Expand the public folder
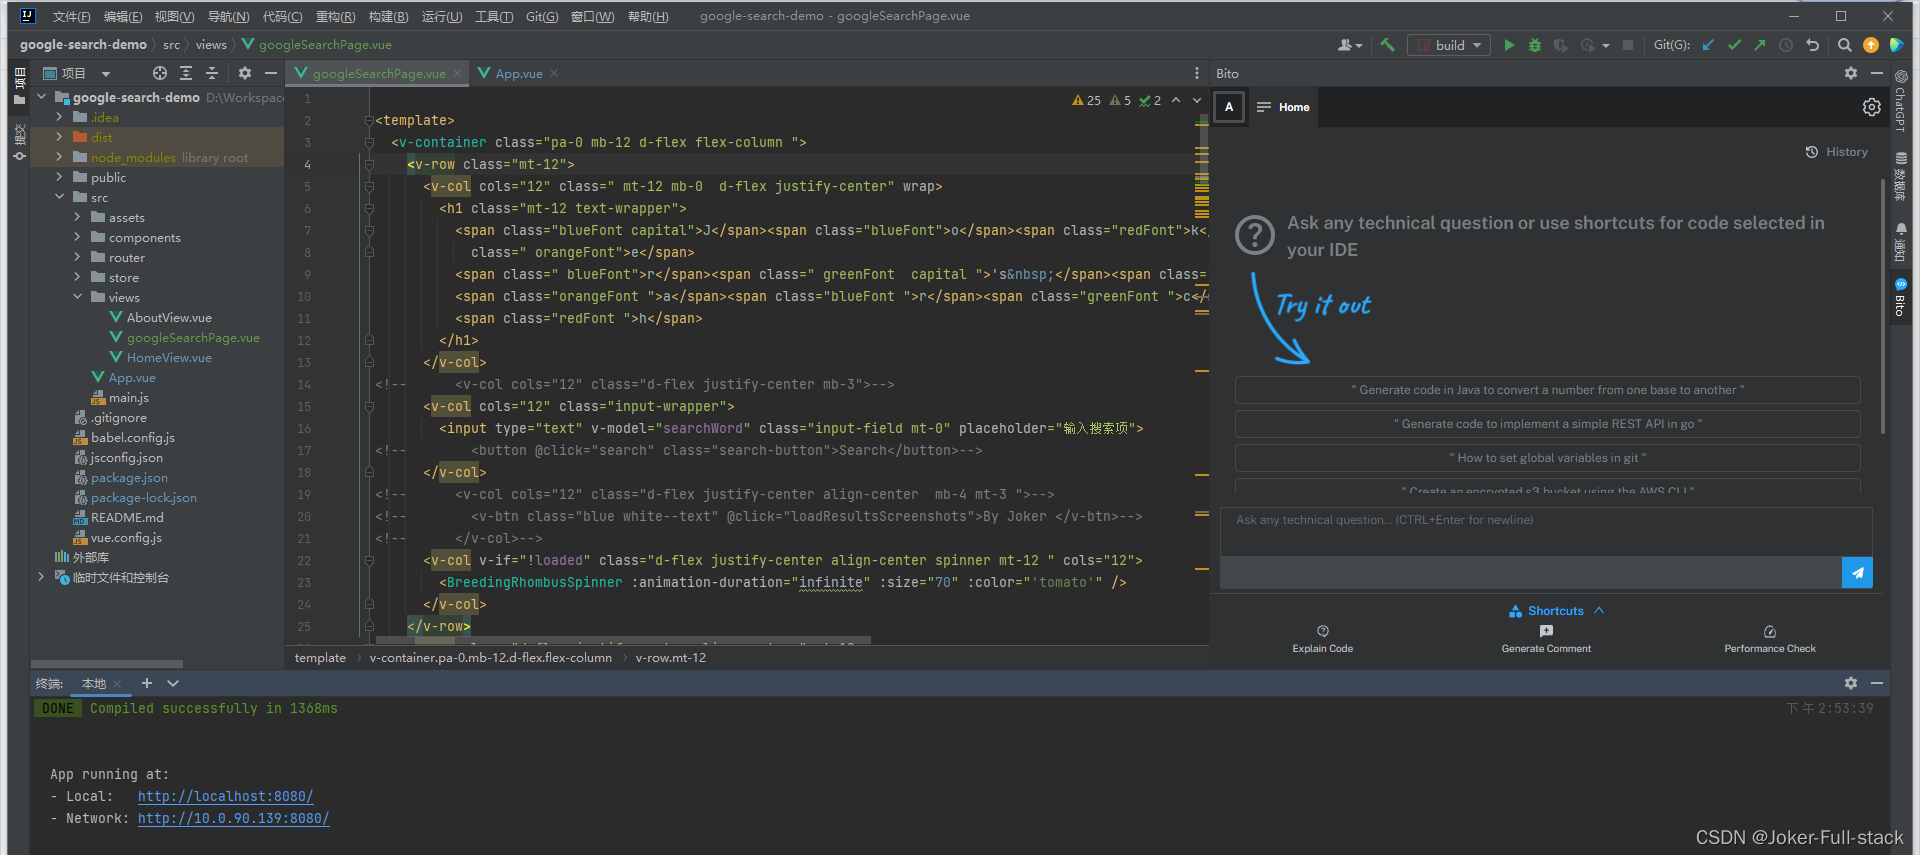The image size is (1920, 855). click(59, 177)
